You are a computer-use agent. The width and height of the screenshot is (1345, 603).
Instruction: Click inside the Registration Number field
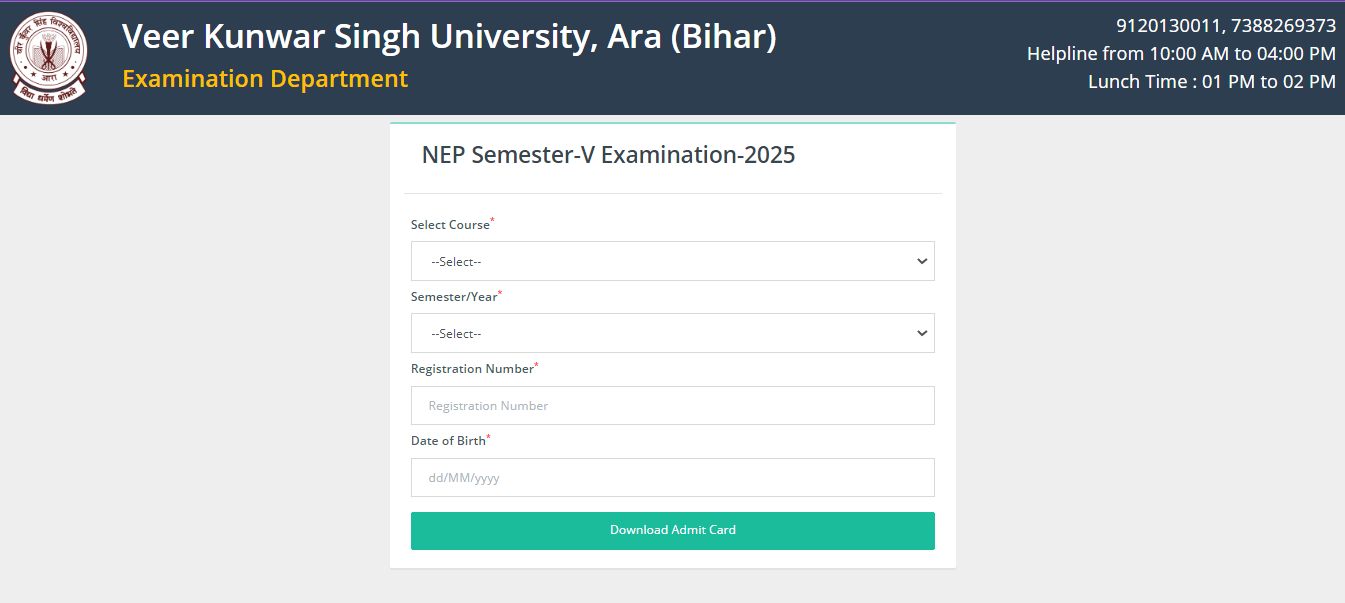672,405
